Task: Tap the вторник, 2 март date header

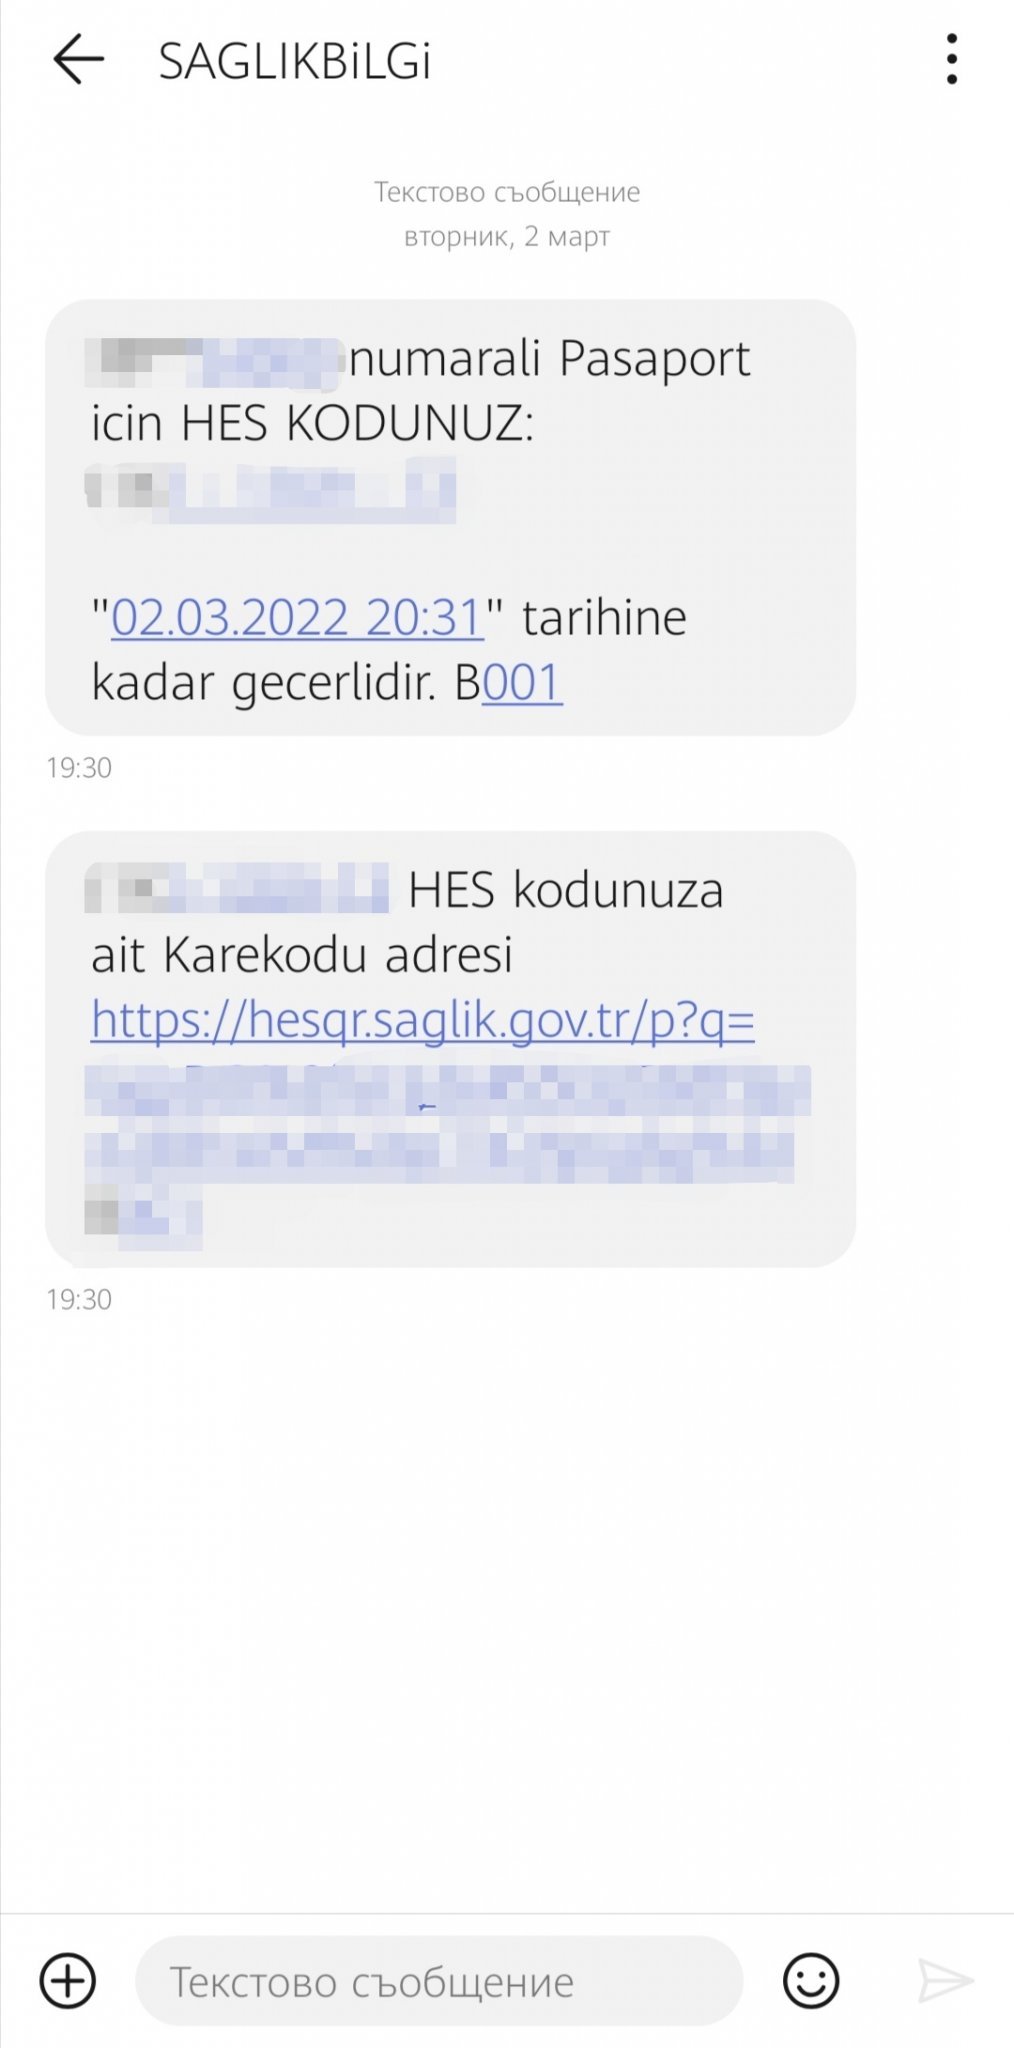Action: click(507, 237)
